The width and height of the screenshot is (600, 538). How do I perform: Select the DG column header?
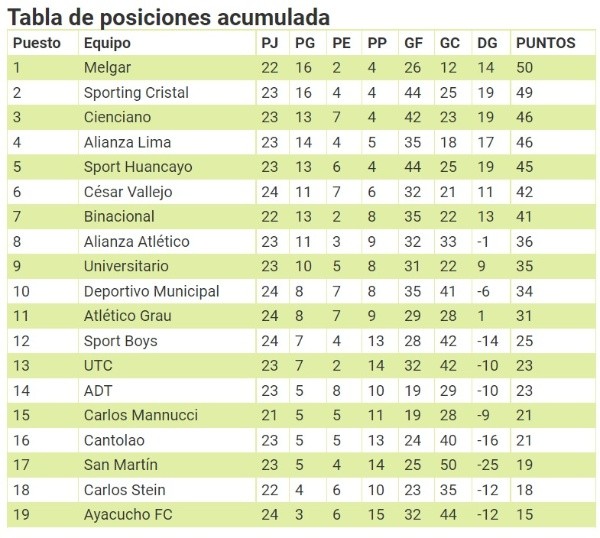click(487, 43)
